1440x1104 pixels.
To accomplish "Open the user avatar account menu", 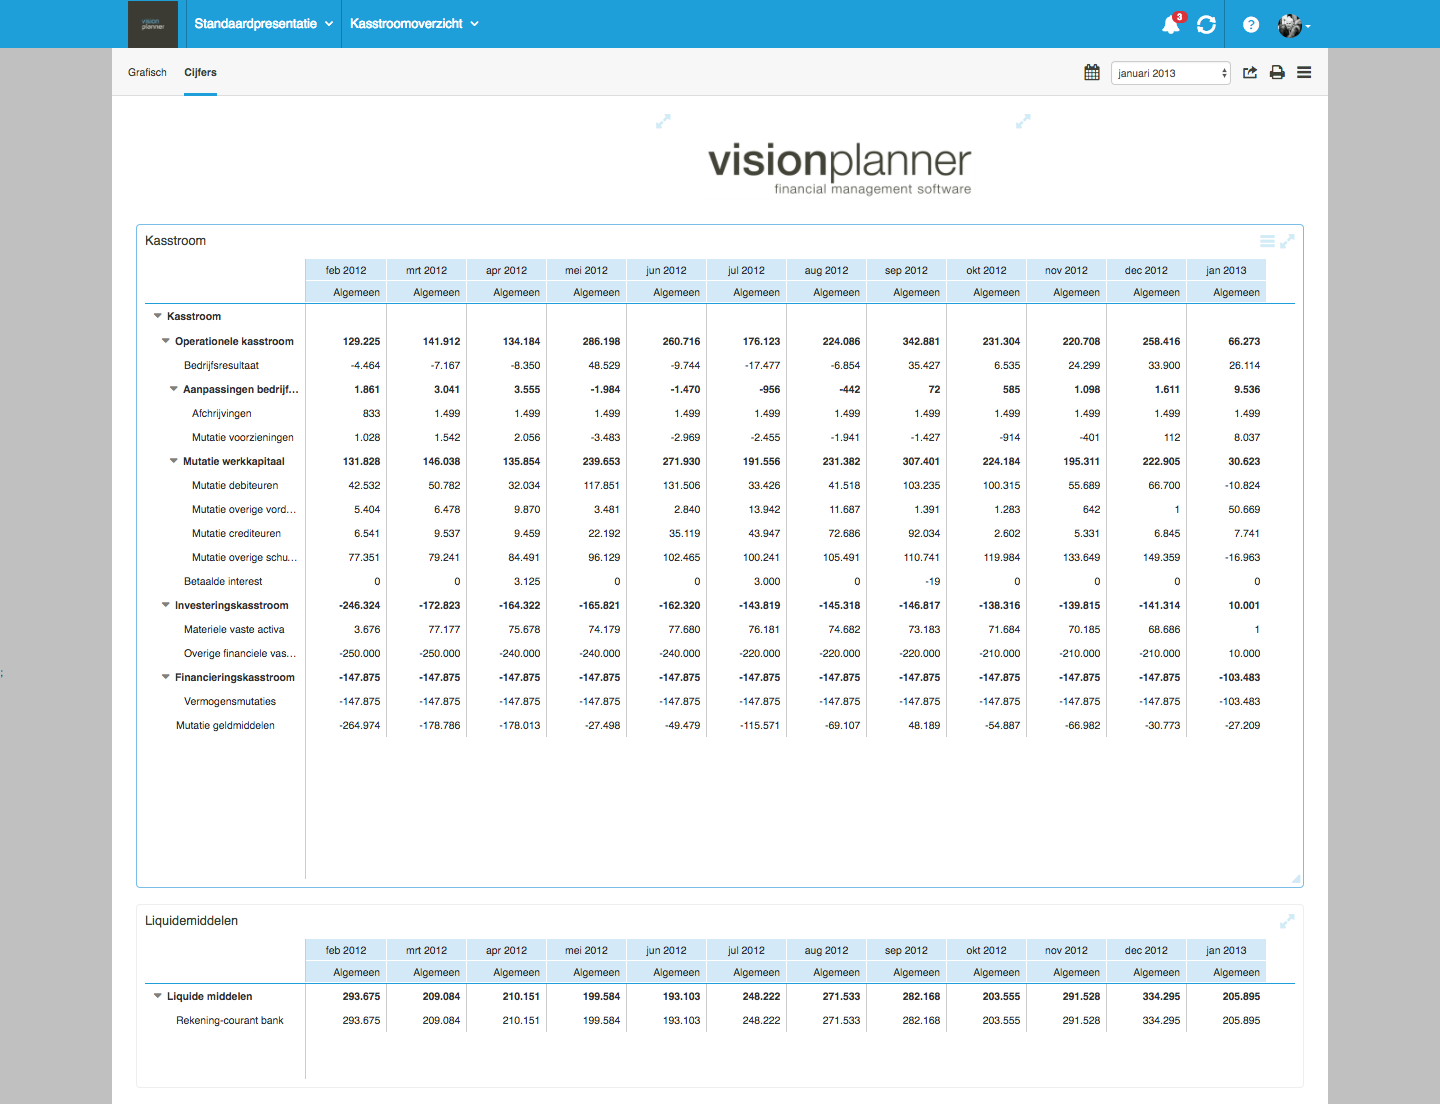I will coord(1293,25).
